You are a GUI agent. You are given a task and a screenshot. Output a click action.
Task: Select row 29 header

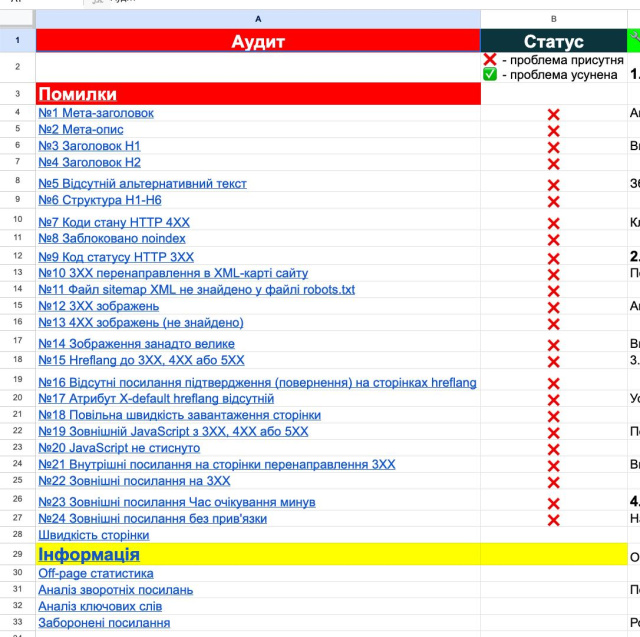tap(18, 554)
